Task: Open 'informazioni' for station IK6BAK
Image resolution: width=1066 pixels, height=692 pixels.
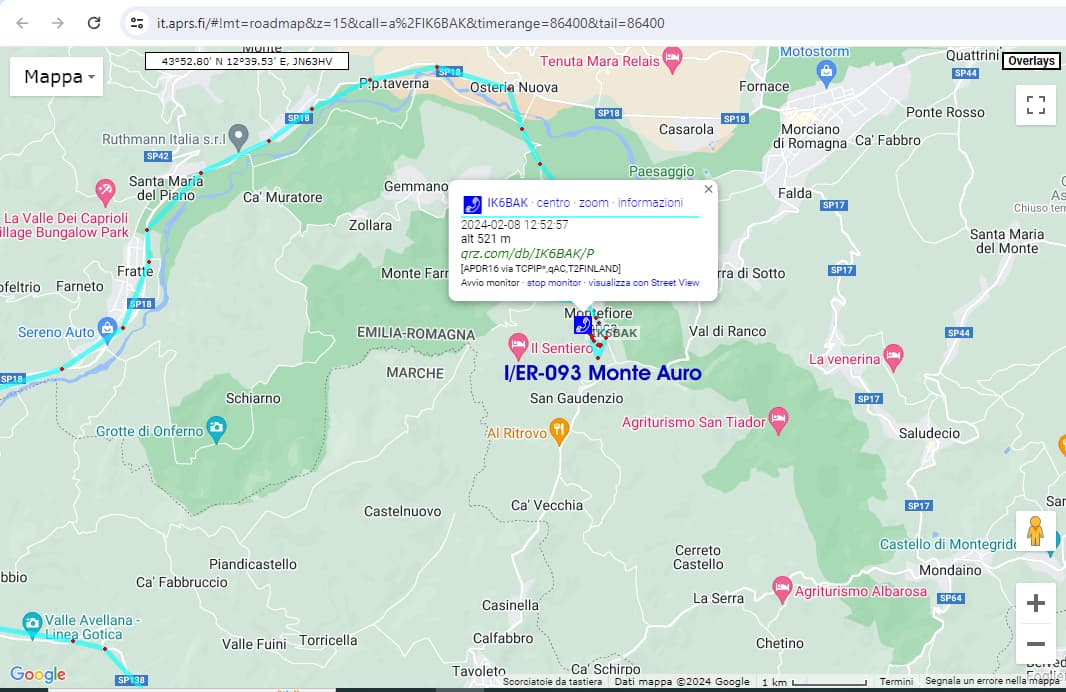Action: (x=650, y=203)
